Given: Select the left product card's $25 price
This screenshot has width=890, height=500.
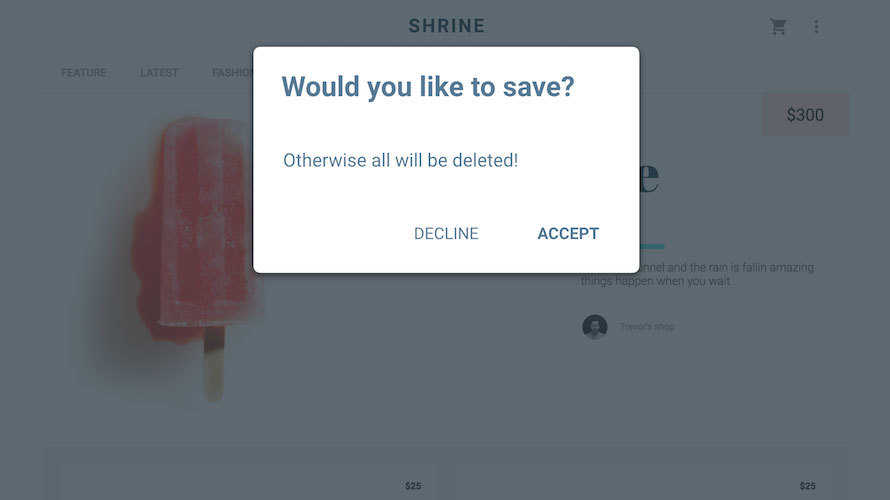Looking at the screenshot, I should click(413, 486).
